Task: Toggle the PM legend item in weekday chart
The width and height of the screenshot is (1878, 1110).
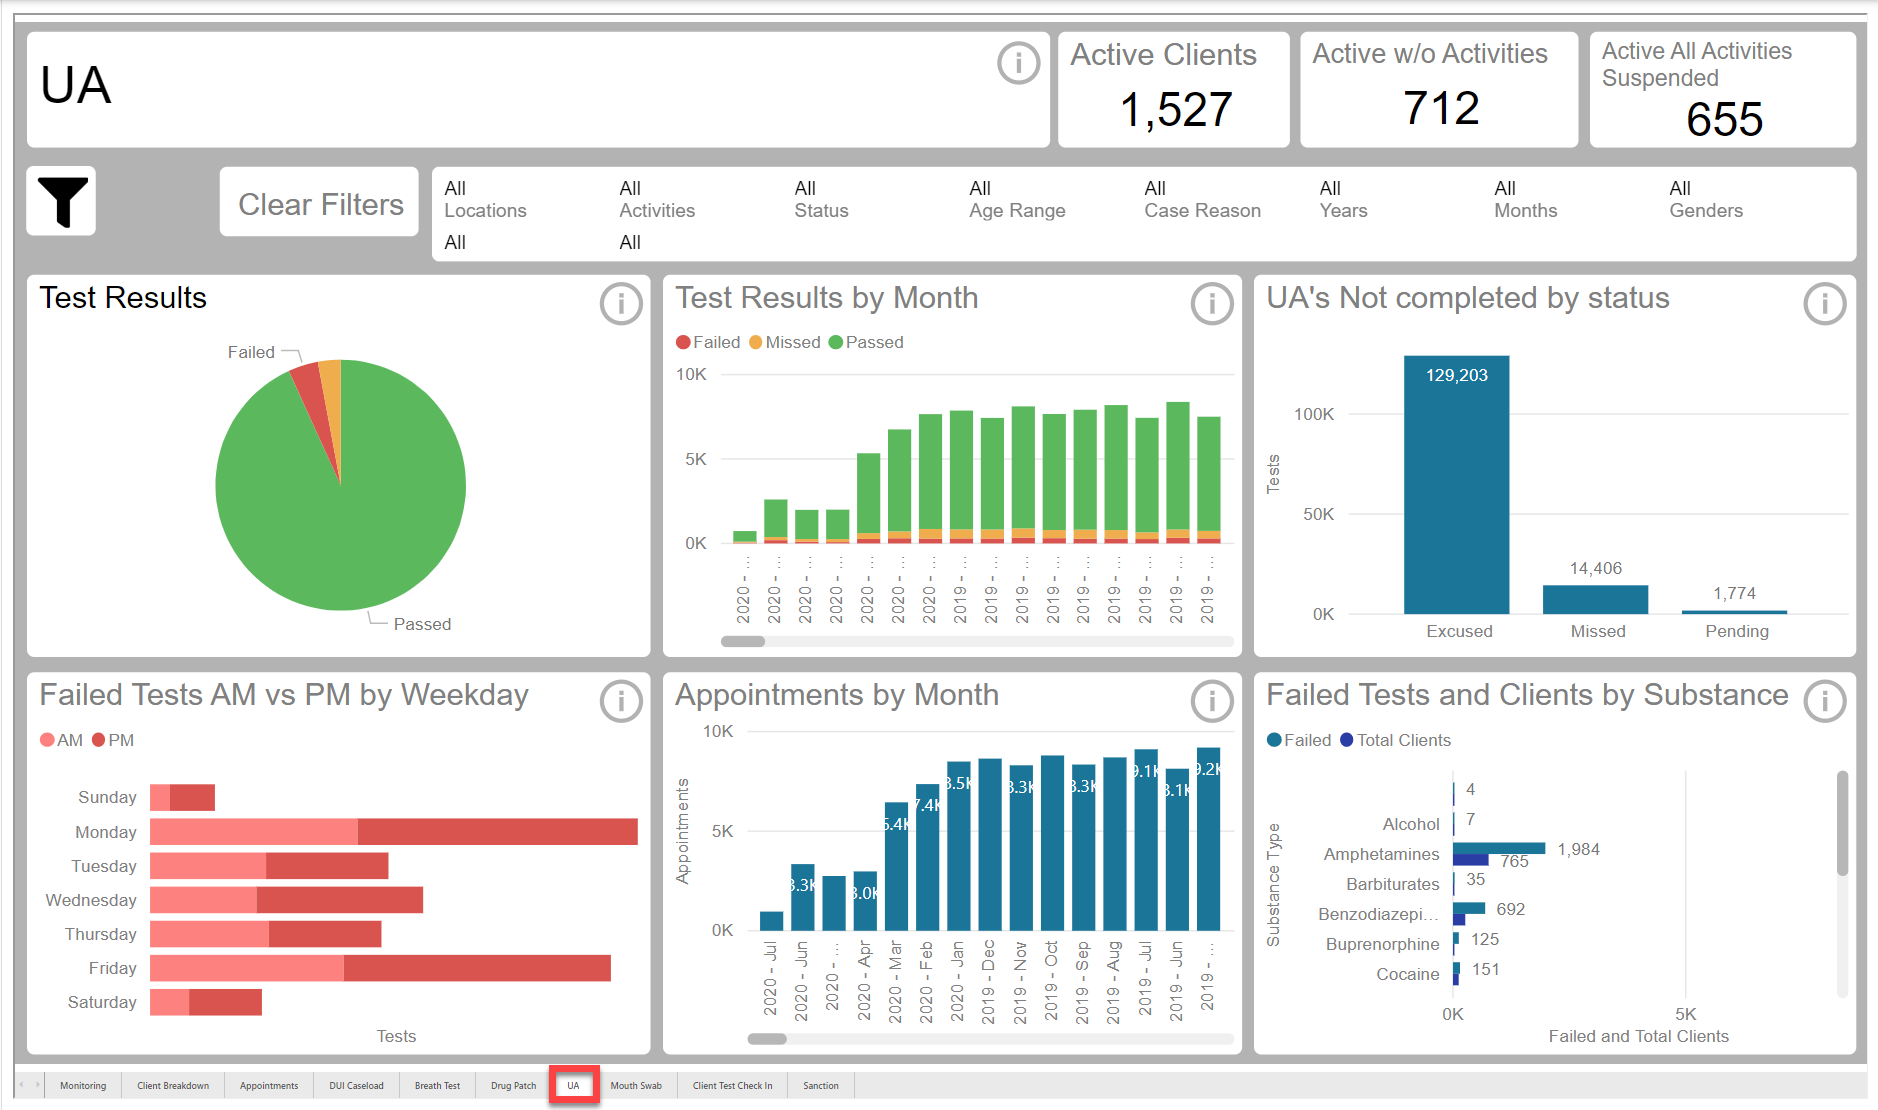Action: pos(113,740)
